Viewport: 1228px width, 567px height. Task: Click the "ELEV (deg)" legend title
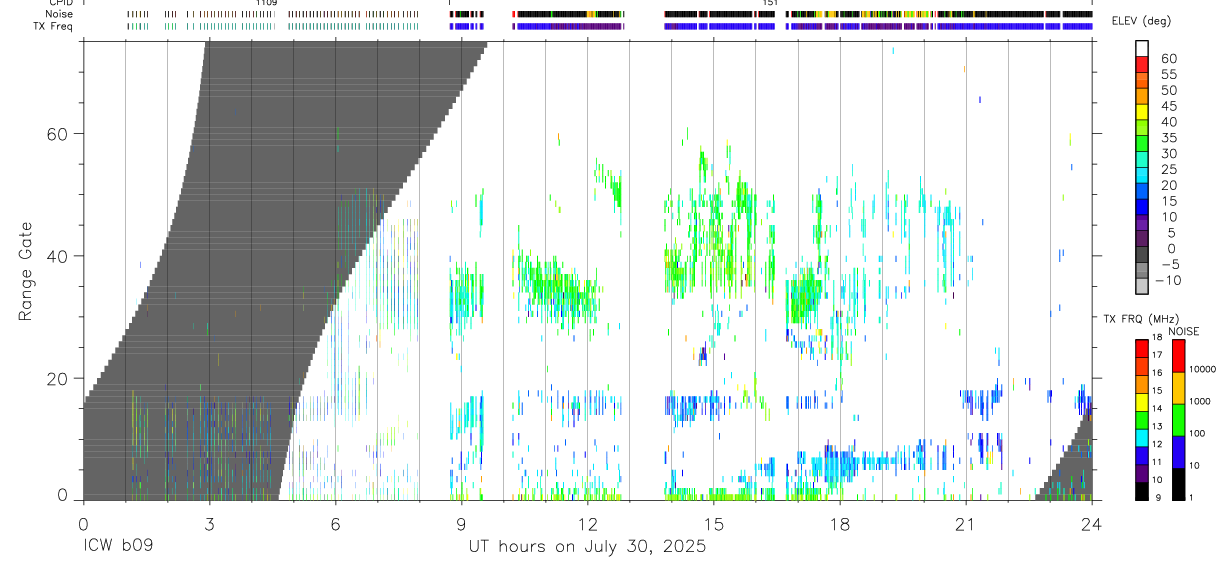coord(1141,22)
